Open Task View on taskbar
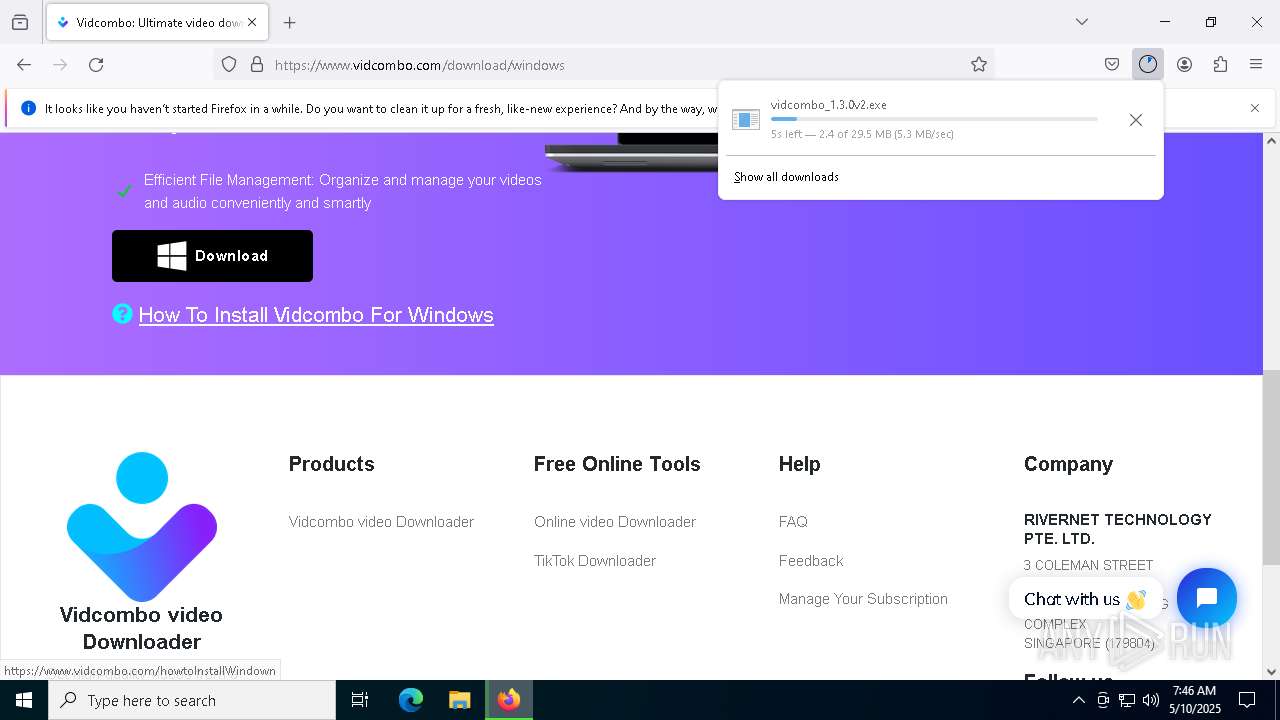Screen dimensions: 1280x720 [x=360, y=700]
